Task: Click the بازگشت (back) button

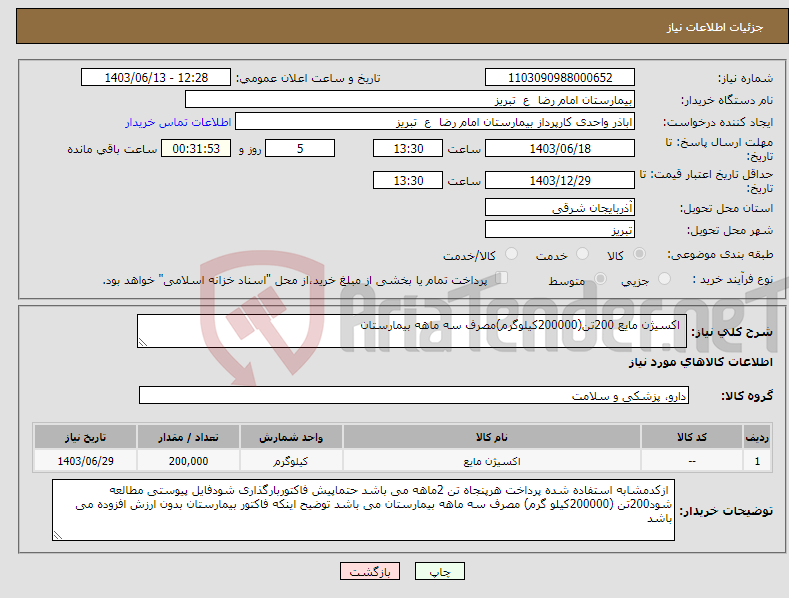Action: [x=370, y=571]
